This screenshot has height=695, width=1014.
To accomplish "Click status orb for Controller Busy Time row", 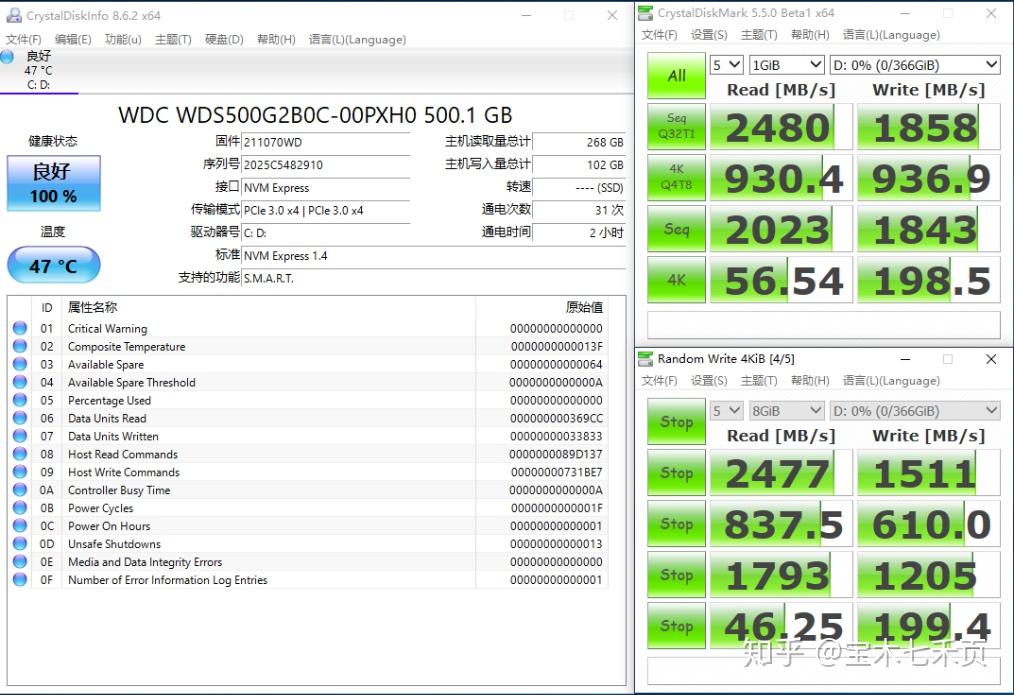I will coord(20,490).
